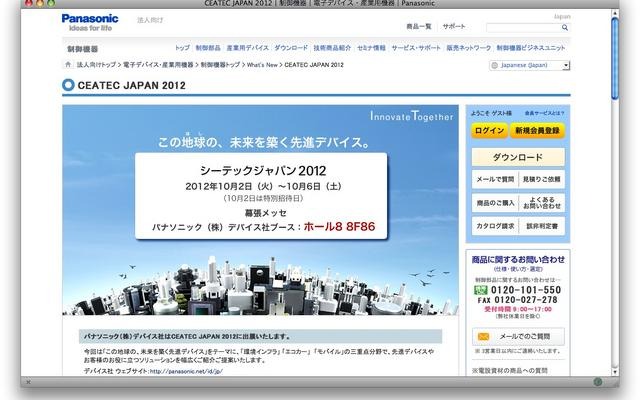640x400 pixels.
Task: Select サービス・サポート navigation item
Action: (416, 48)
